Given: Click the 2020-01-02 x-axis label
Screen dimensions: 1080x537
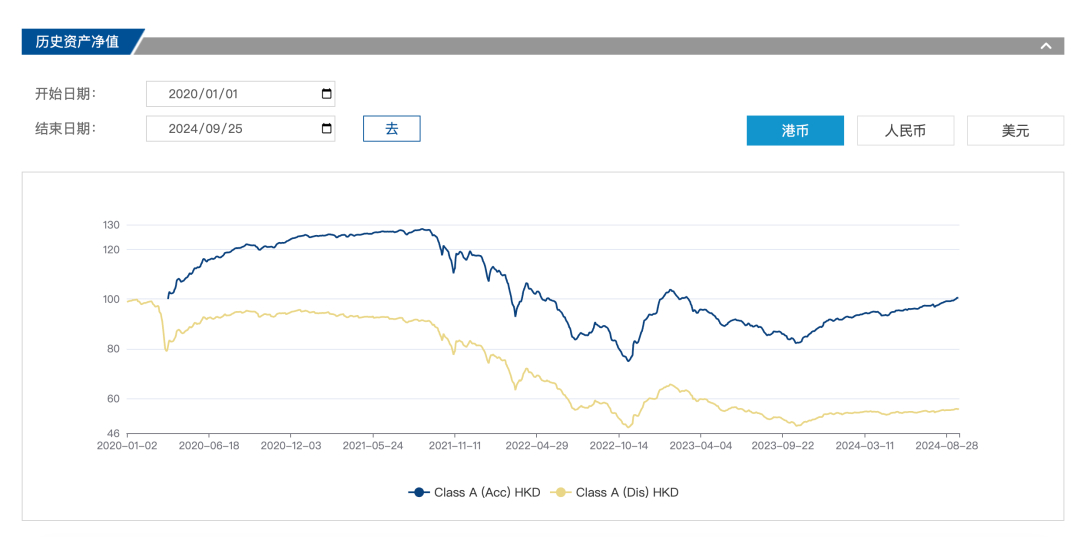Looking at the screenshot, I should pyautogui.click(x=127, y=445).
